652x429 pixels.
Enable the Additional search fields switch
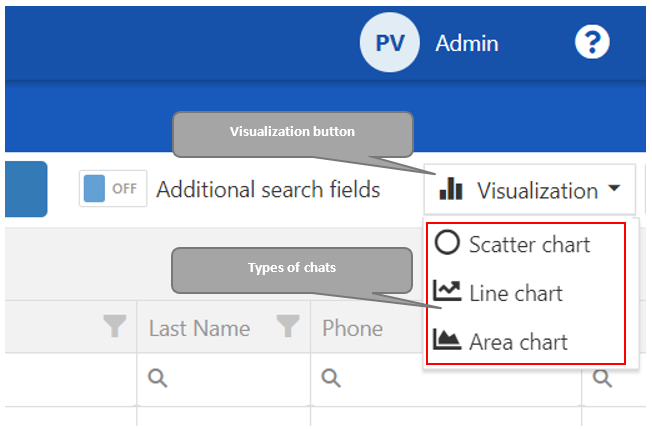[x=113, y=189]
